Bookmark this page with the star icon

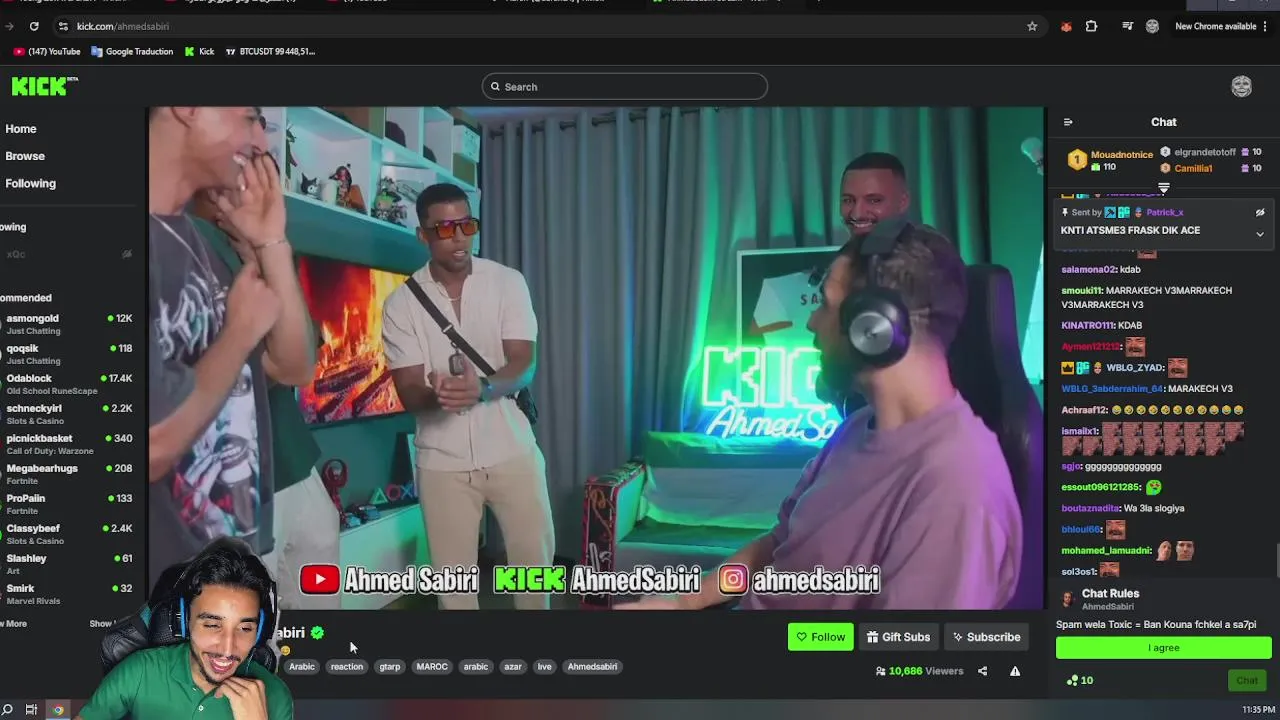pos(1032,26)
